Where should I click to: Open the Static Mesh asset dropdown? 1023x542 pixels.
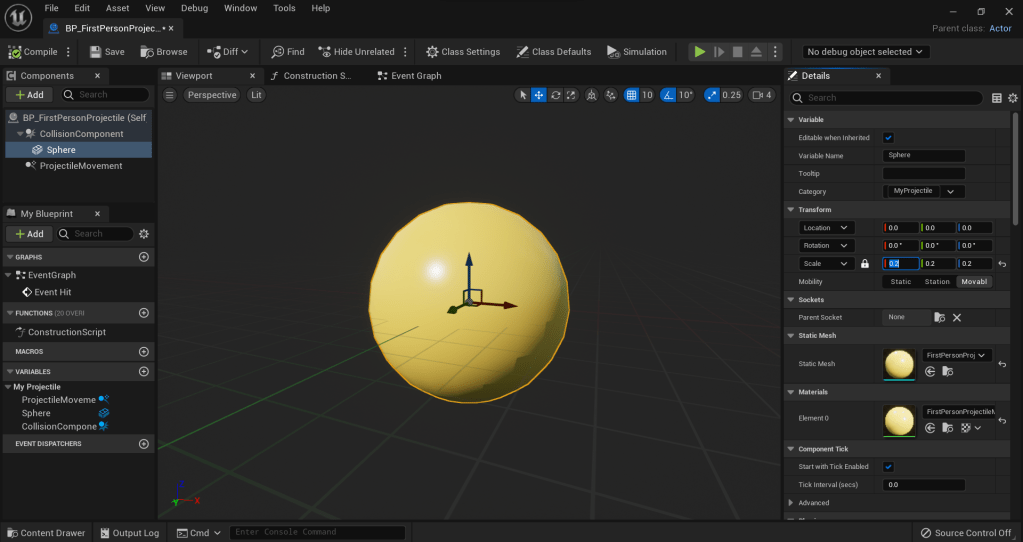click(955, 355)
